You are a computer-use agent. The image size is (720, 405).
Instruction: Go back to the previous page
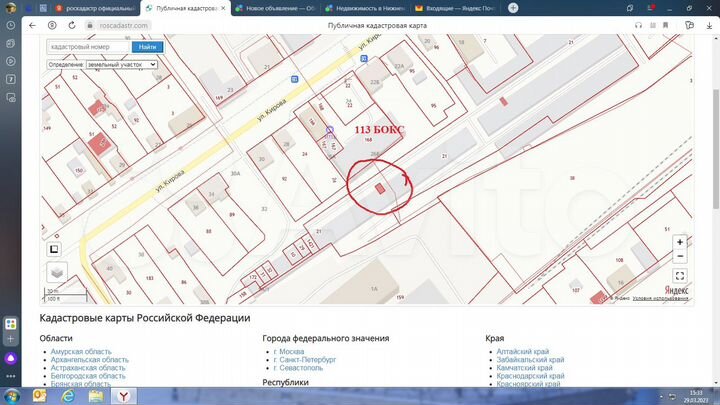click(x=32, y=25)
